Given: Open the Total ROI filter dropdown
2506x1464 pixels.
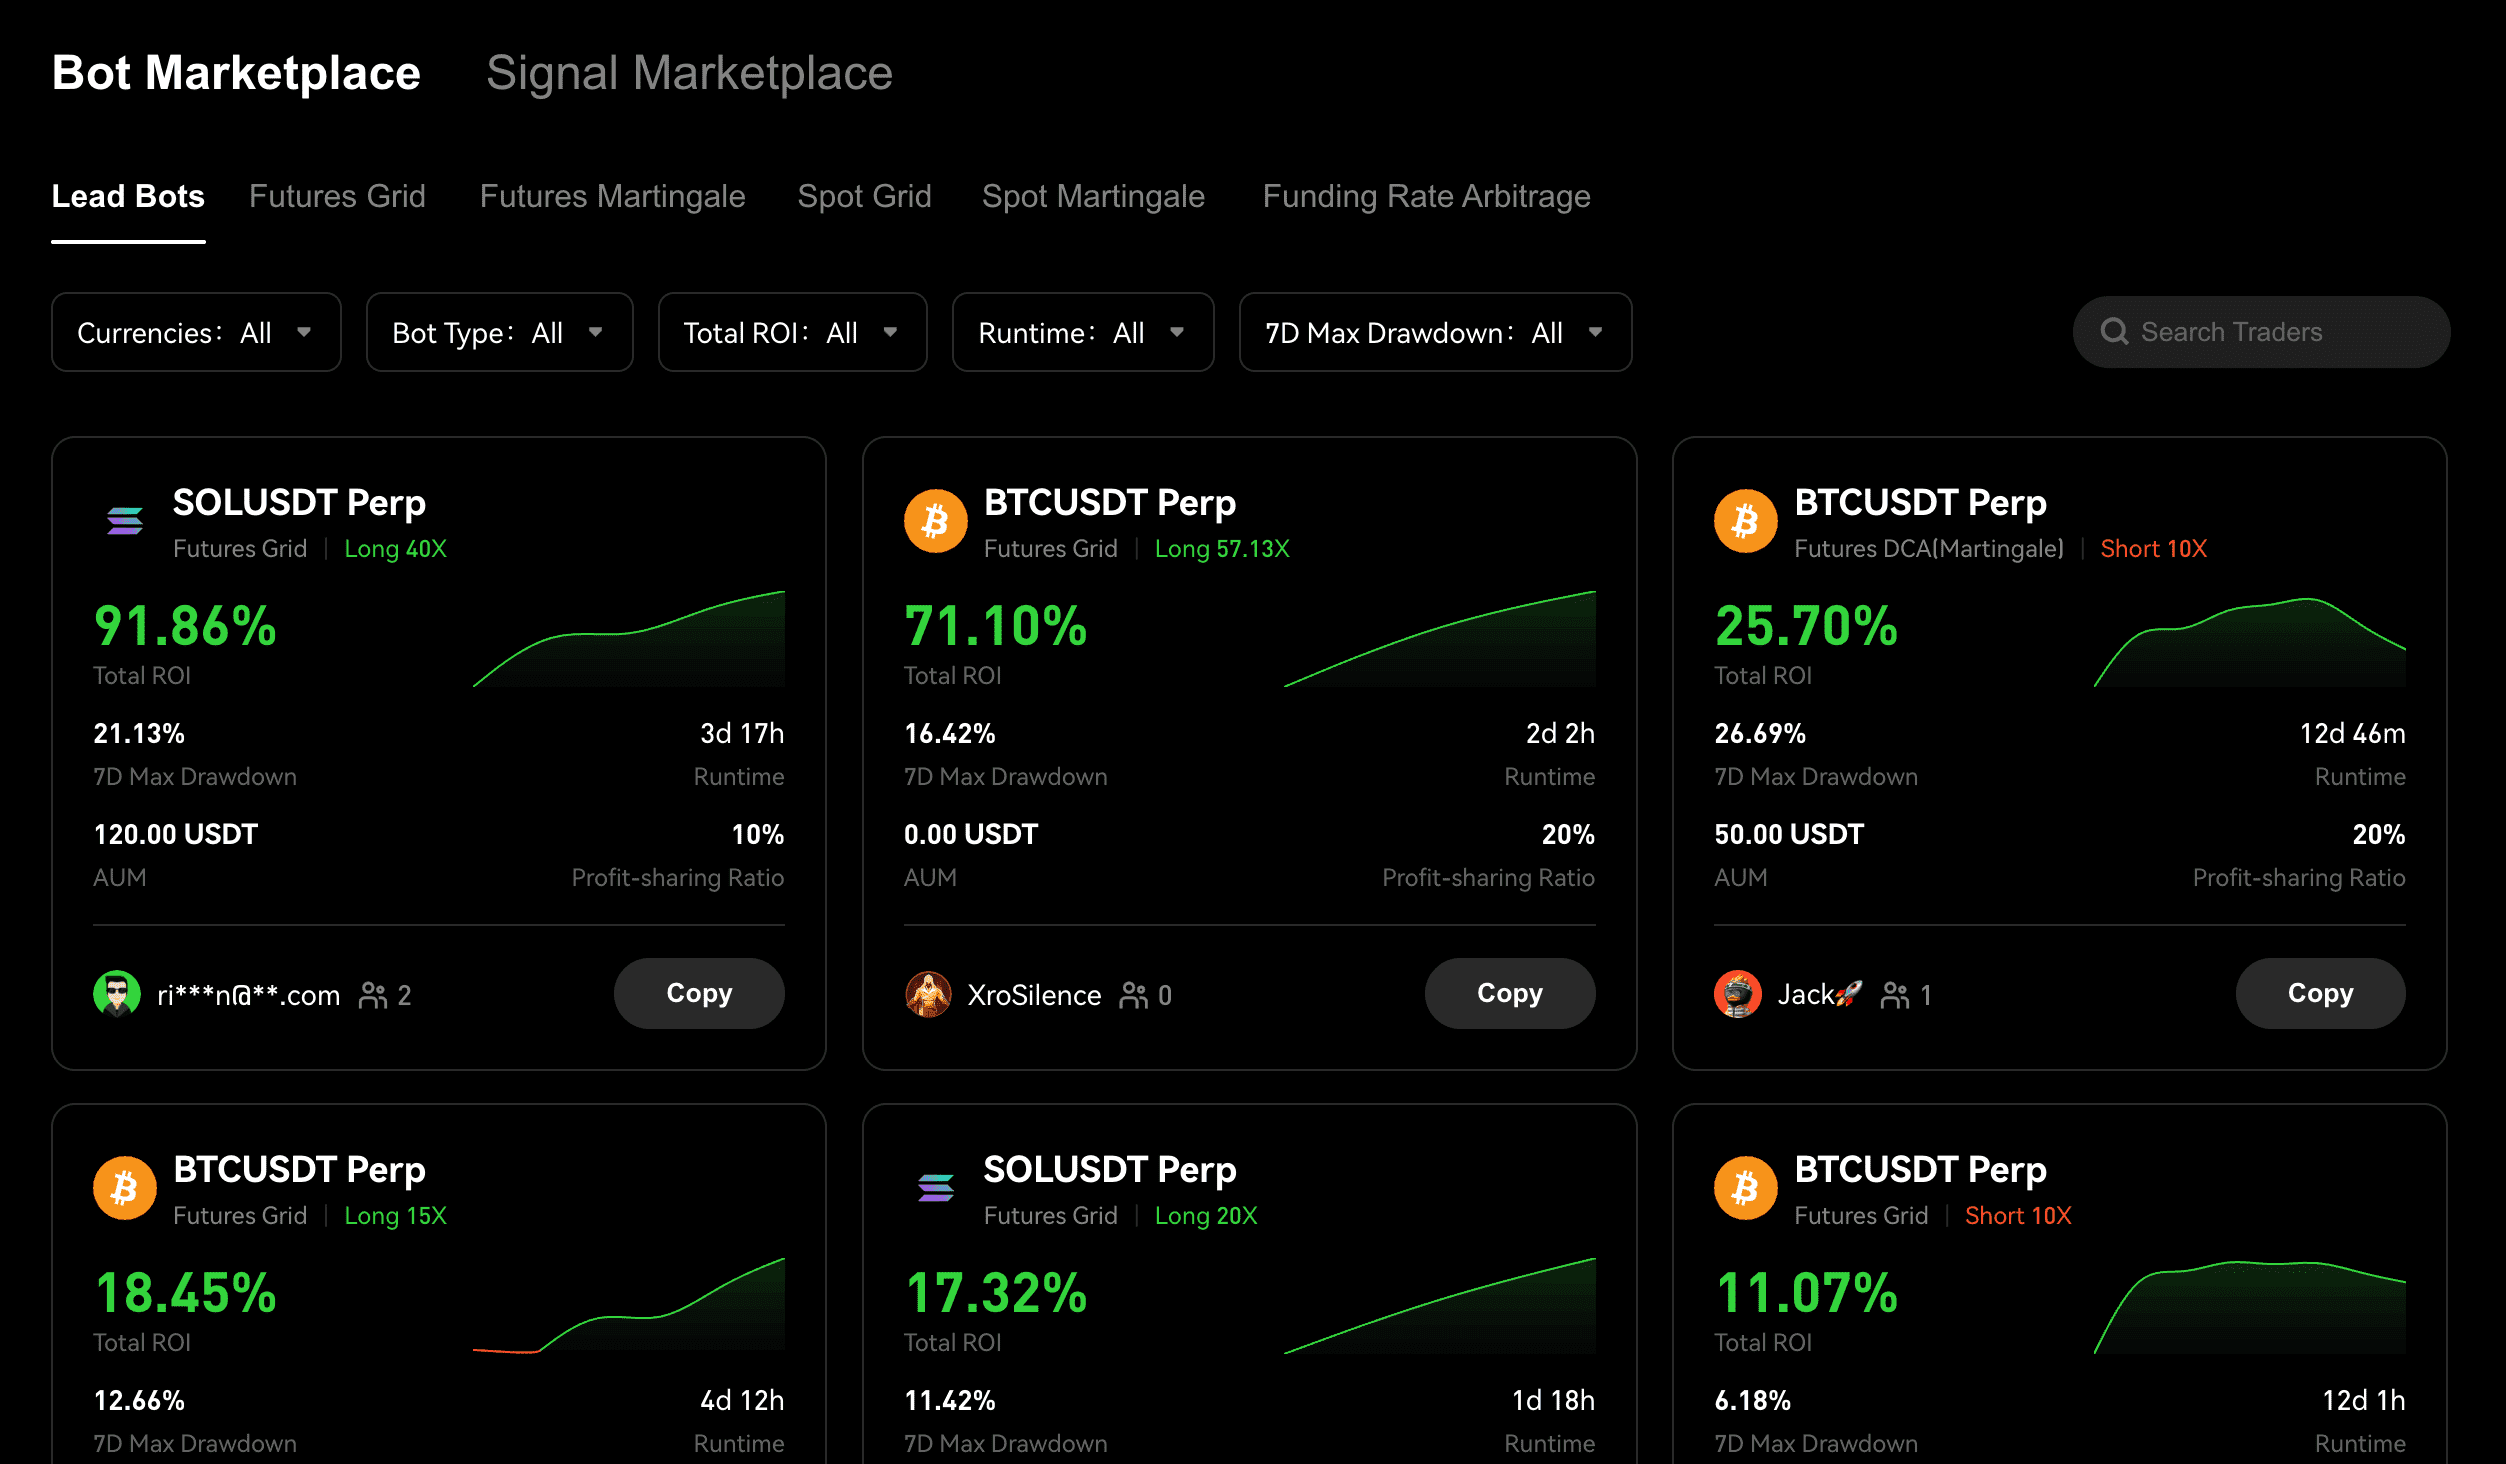Looking at the screenshot, I should (792, 332).
